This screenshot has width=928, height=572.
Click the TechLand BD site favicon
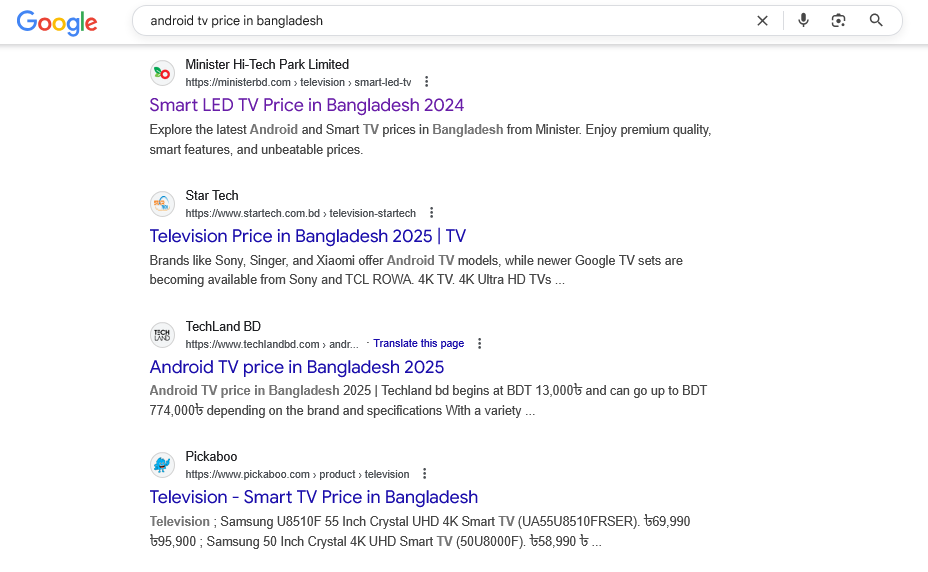point(162,335)
